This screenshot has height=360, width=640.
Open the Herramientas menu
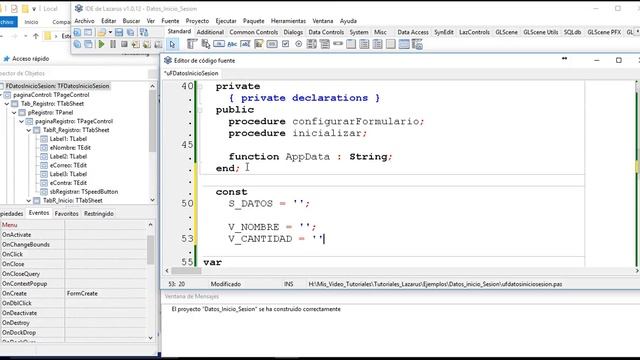click(x=288, y=21)
